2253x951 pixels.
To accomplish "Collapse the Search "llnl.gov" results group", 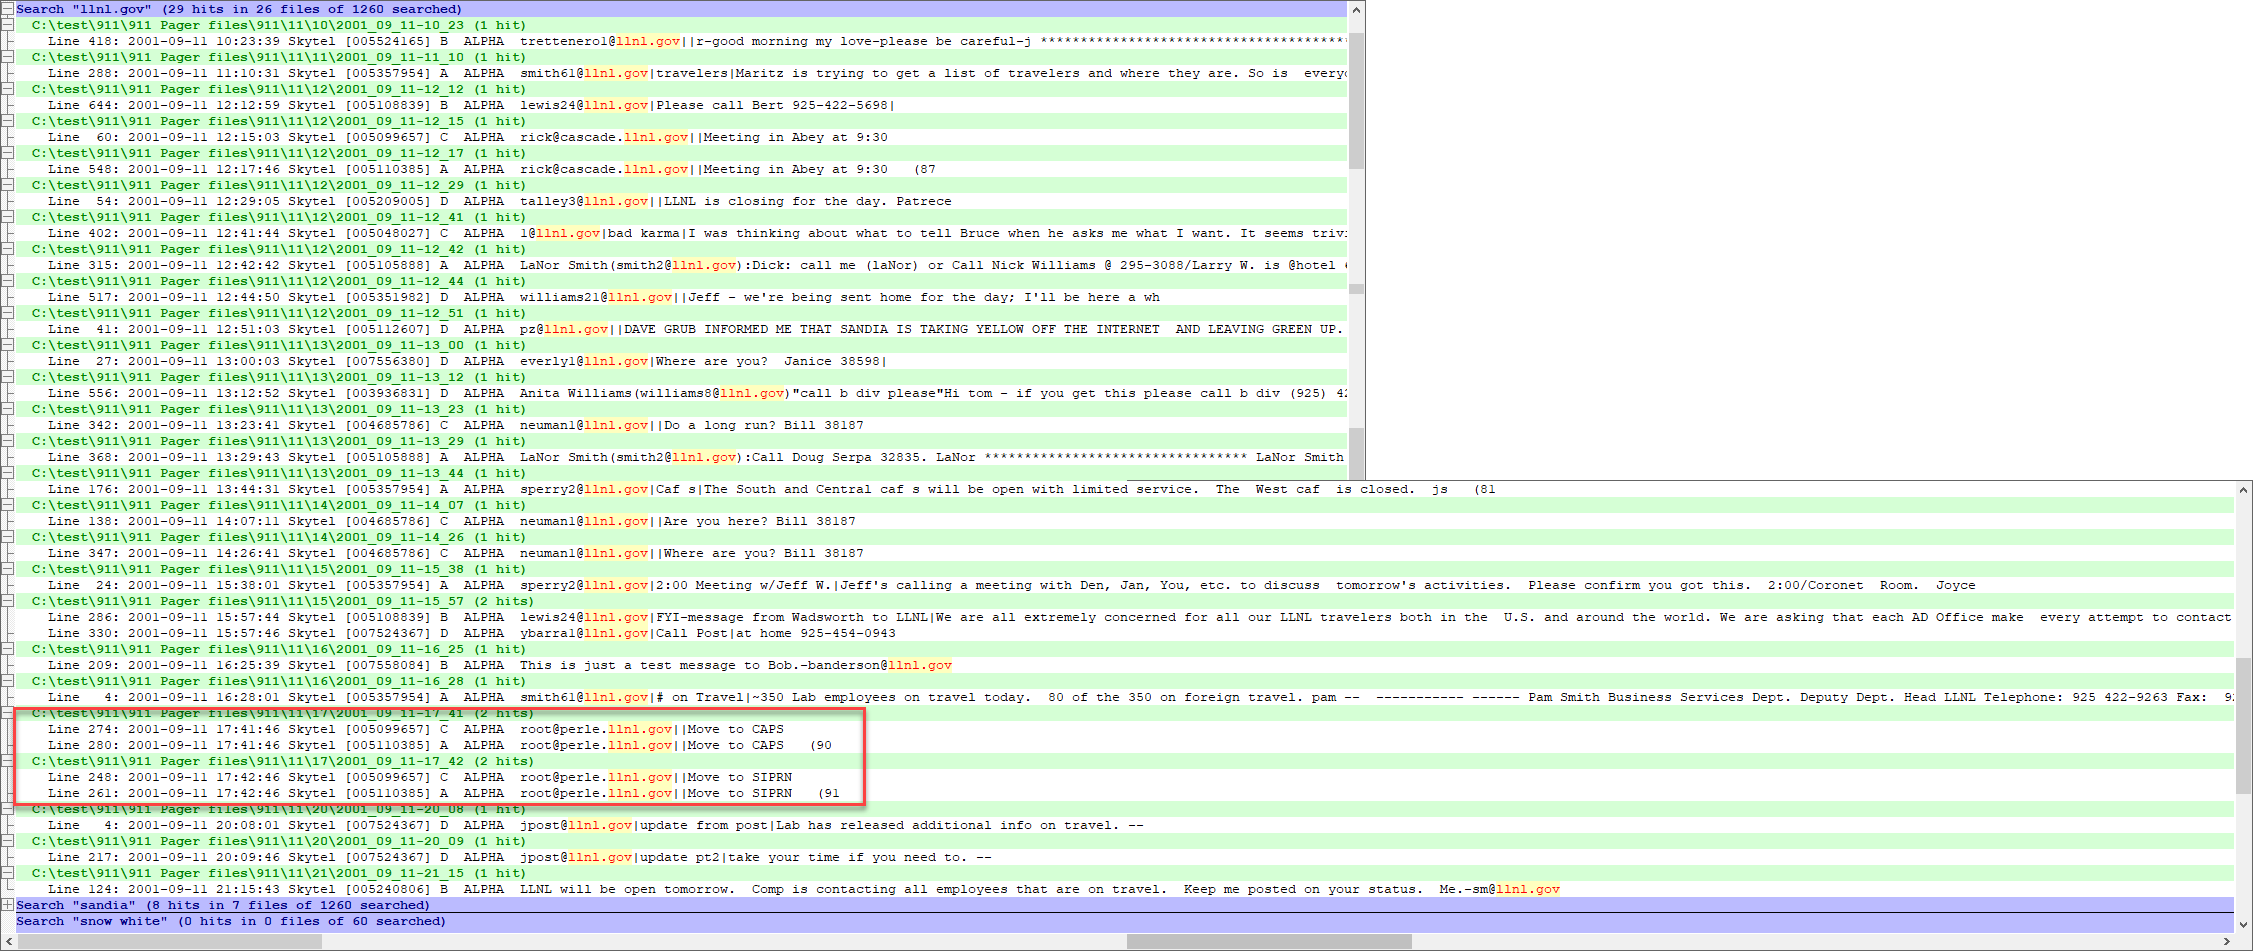I will coord(7,9).
